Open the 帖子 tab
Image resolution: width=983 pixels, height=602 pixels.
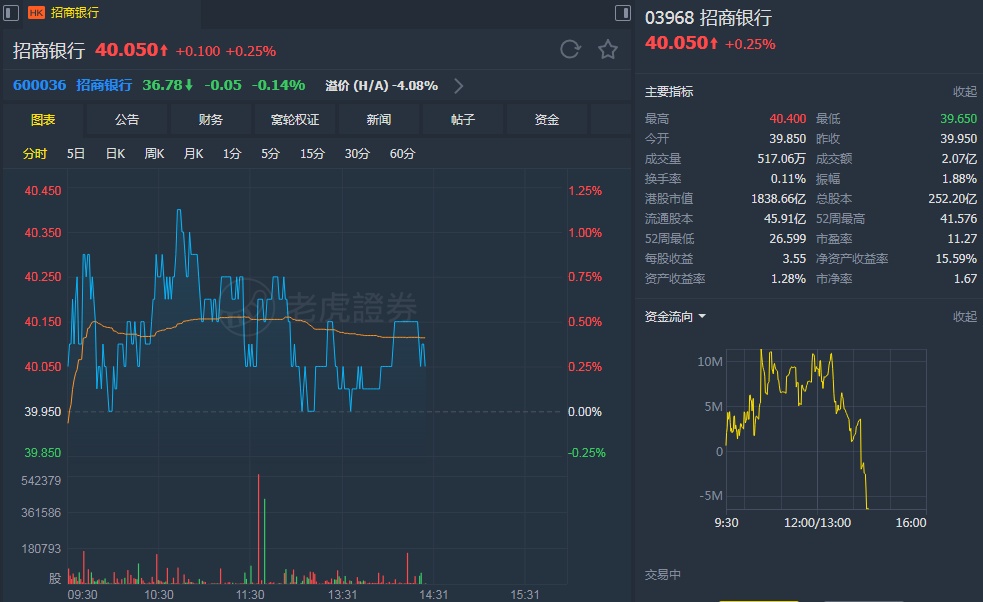(x=463, y=120)
